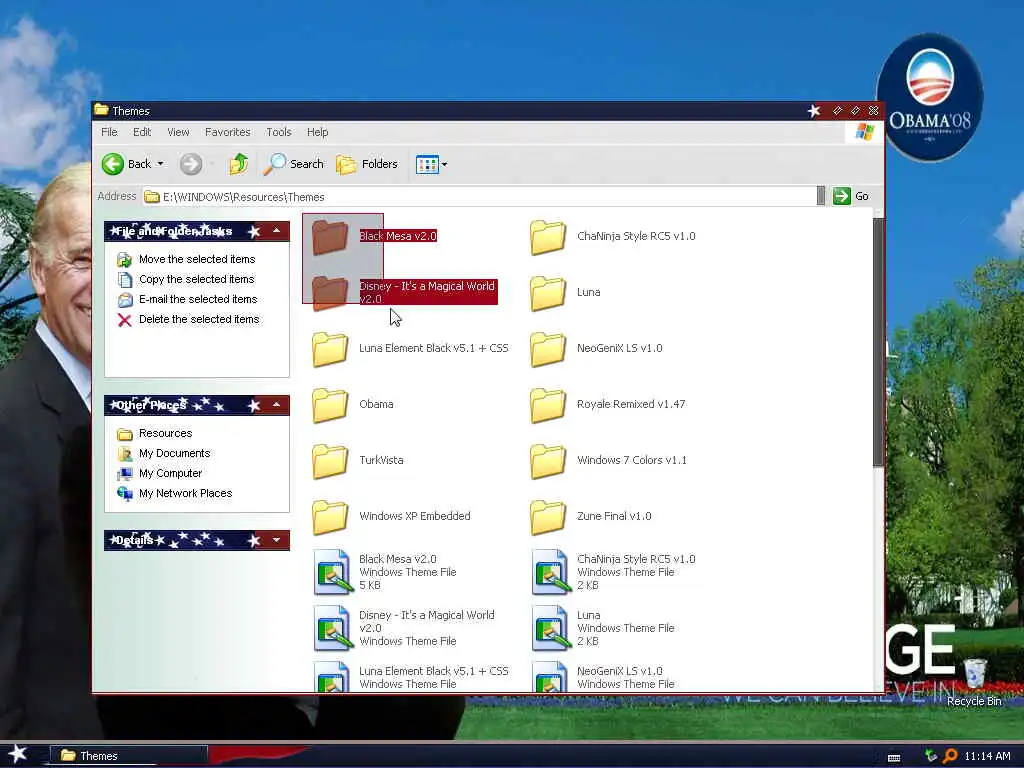Click the vertical scrollbar thumb
Screen dimensions: 1024x768
tap(878, 342)
